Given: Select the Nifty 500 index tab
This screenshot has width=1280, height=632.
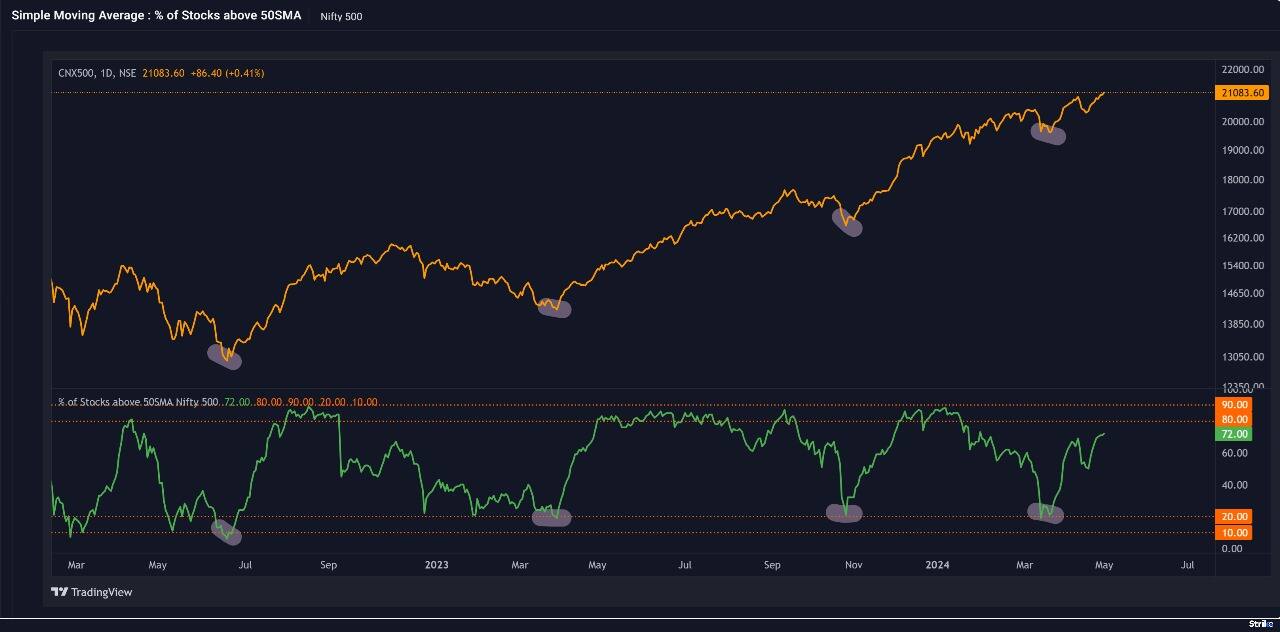Looking at the screenshot, I should pos(341,16).
